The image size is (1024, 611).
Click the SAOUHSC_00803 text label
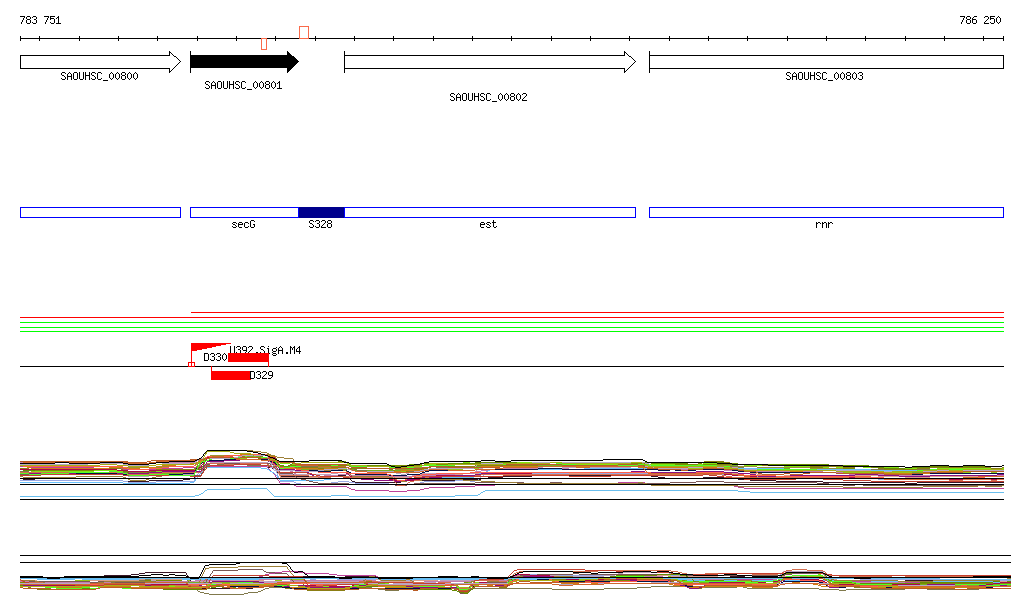(x=824, y=77)
